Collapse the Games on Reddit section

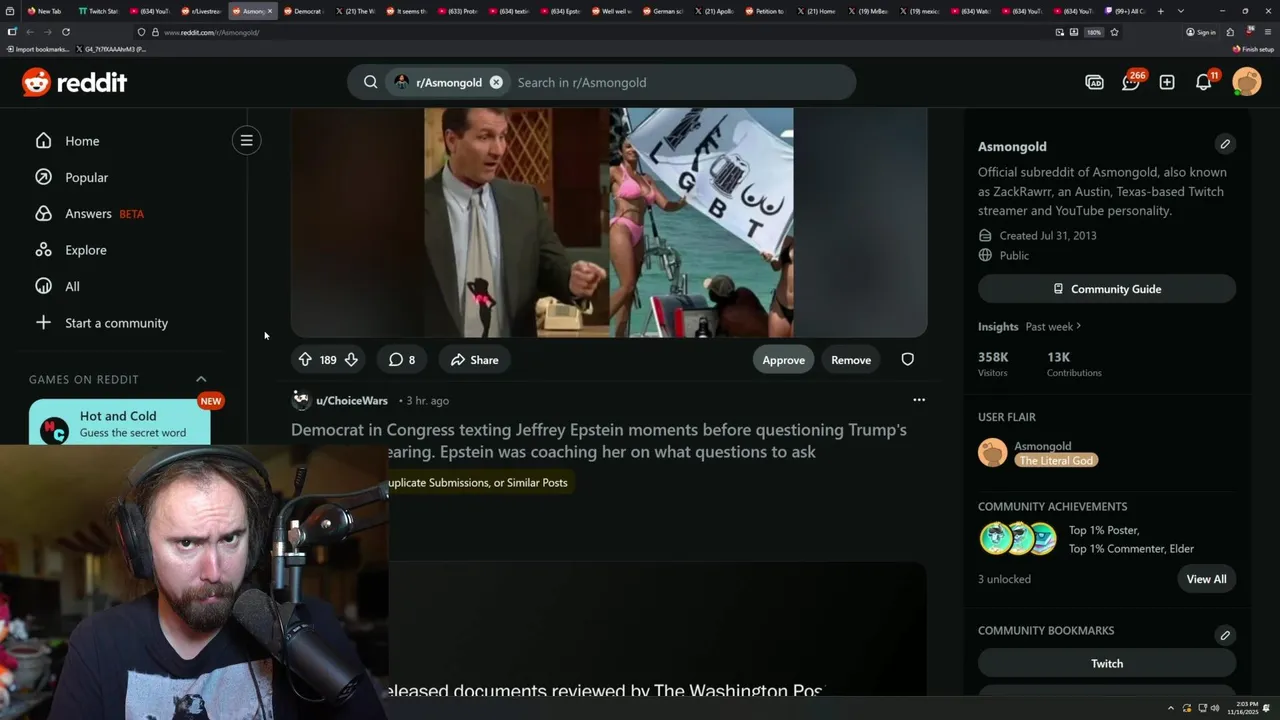[x=201, y=379]
